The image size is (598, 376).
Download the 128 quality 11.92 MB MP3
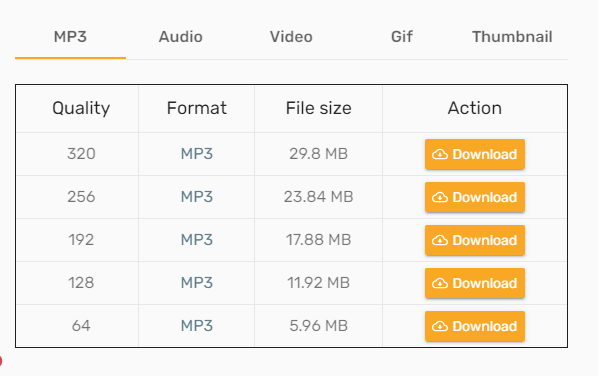[x=475, y=283]
